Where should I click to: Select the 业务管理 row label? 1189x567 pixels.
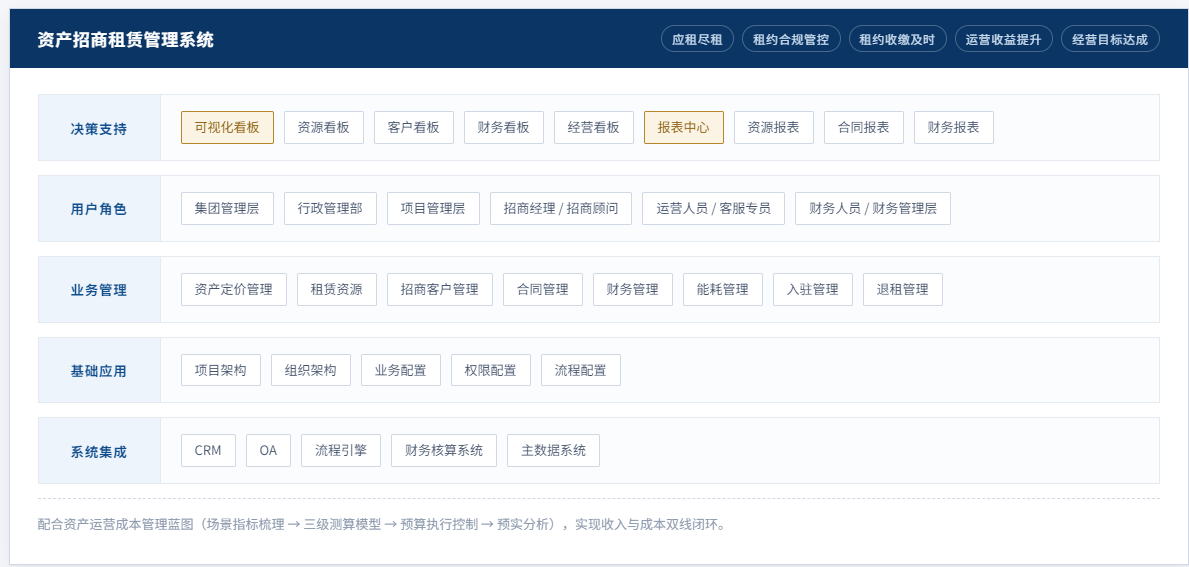(99, 290)
